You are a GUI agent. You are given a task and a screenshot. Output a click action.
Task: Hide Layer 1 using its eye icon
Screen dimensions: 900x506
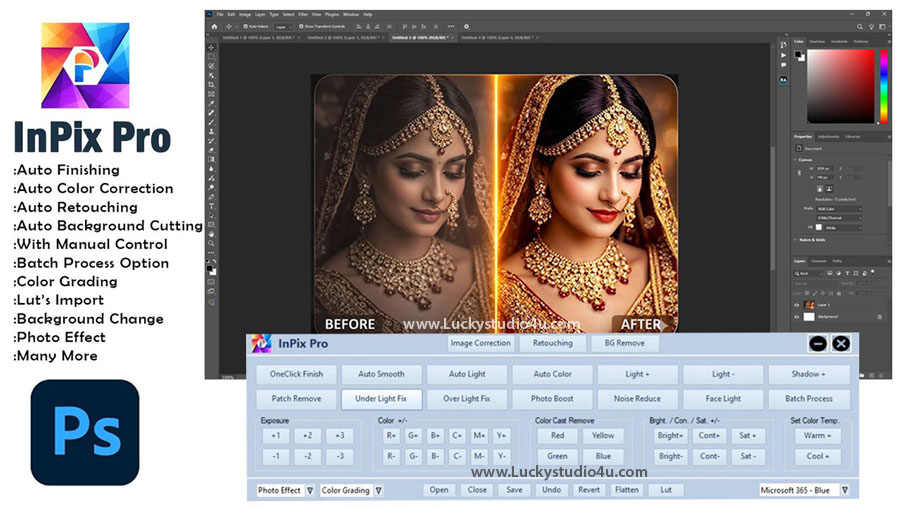[797, 305]
